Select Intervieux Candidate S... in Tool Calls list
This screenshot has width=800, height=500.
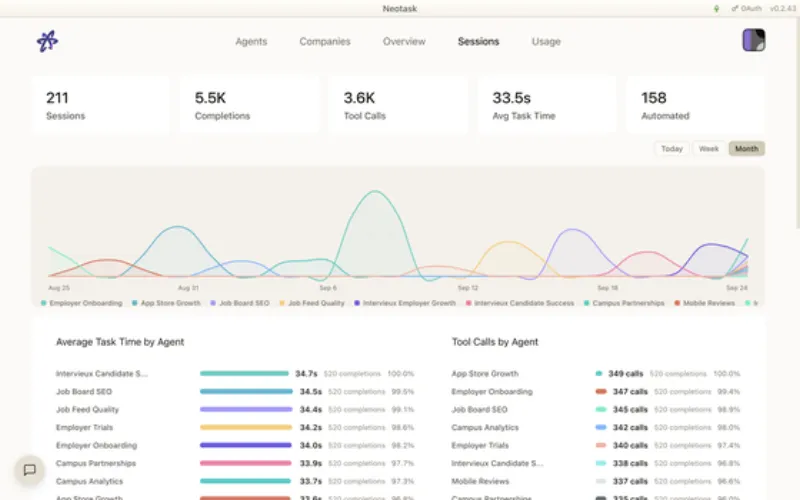point(497,463)
